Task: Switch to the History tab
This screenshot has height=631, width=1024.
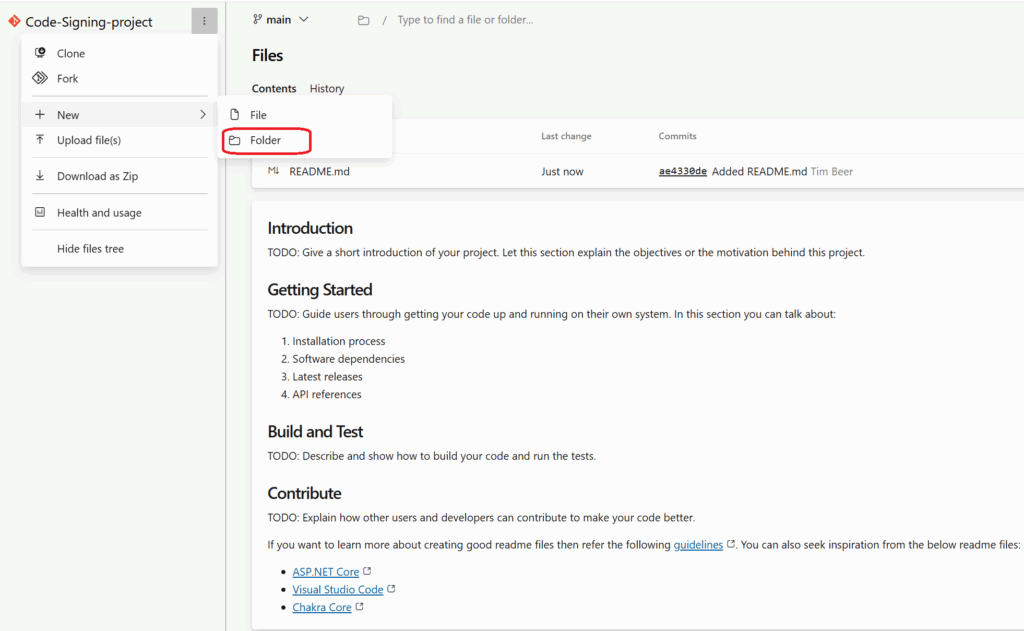Action: click(x=327, y=88)
